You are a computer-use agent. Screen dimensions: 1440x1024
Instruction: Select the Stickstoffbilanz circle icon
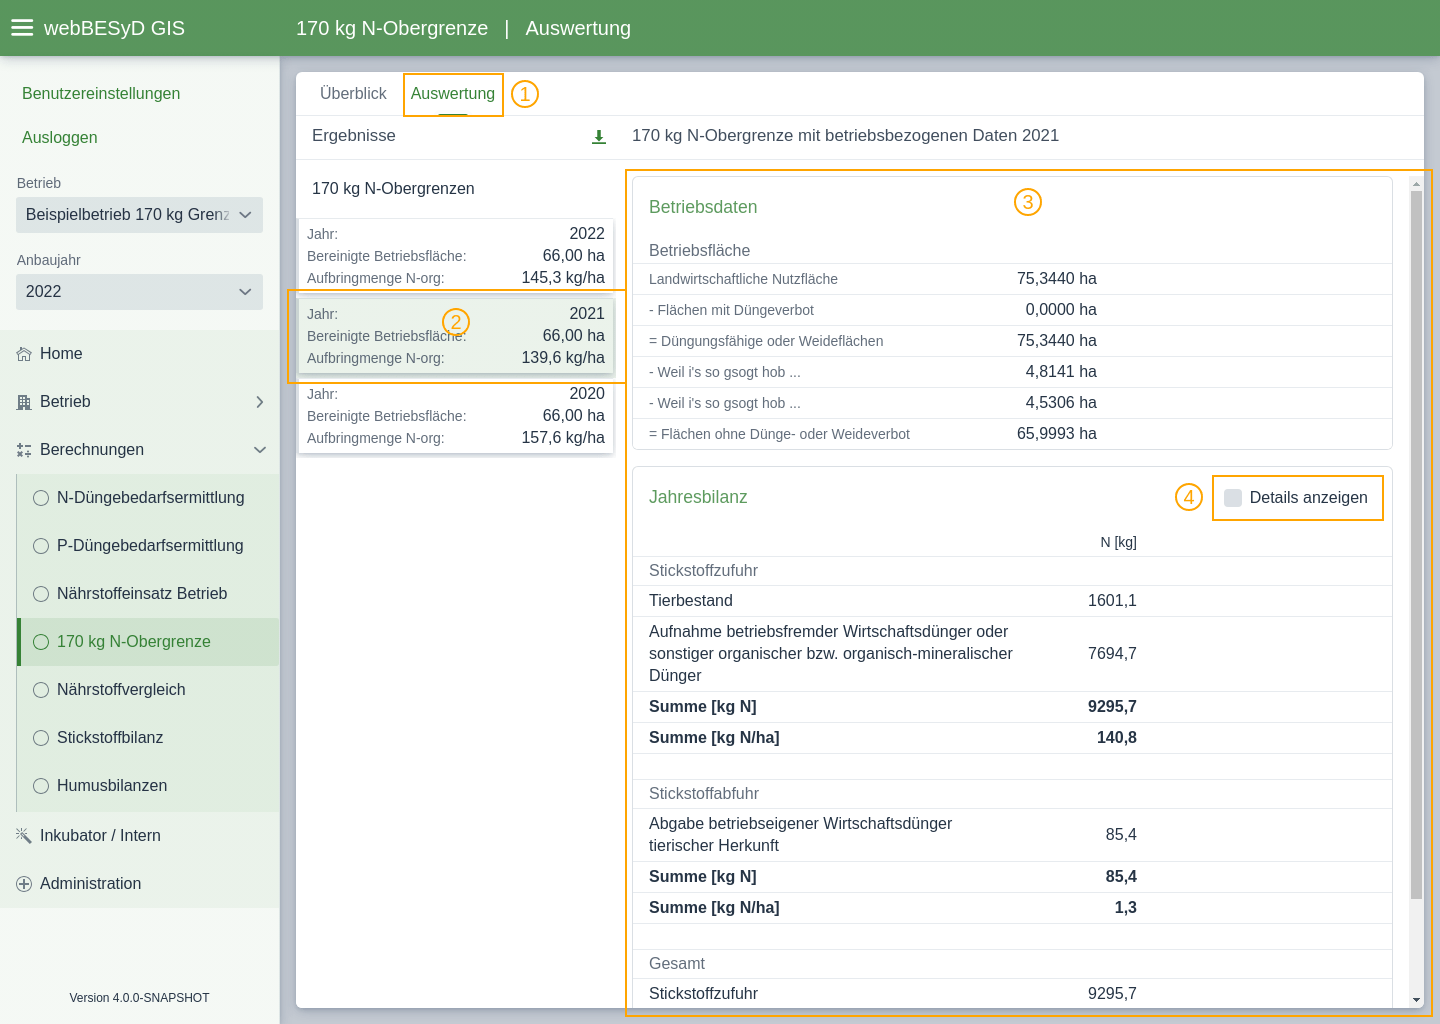[41, 738]
